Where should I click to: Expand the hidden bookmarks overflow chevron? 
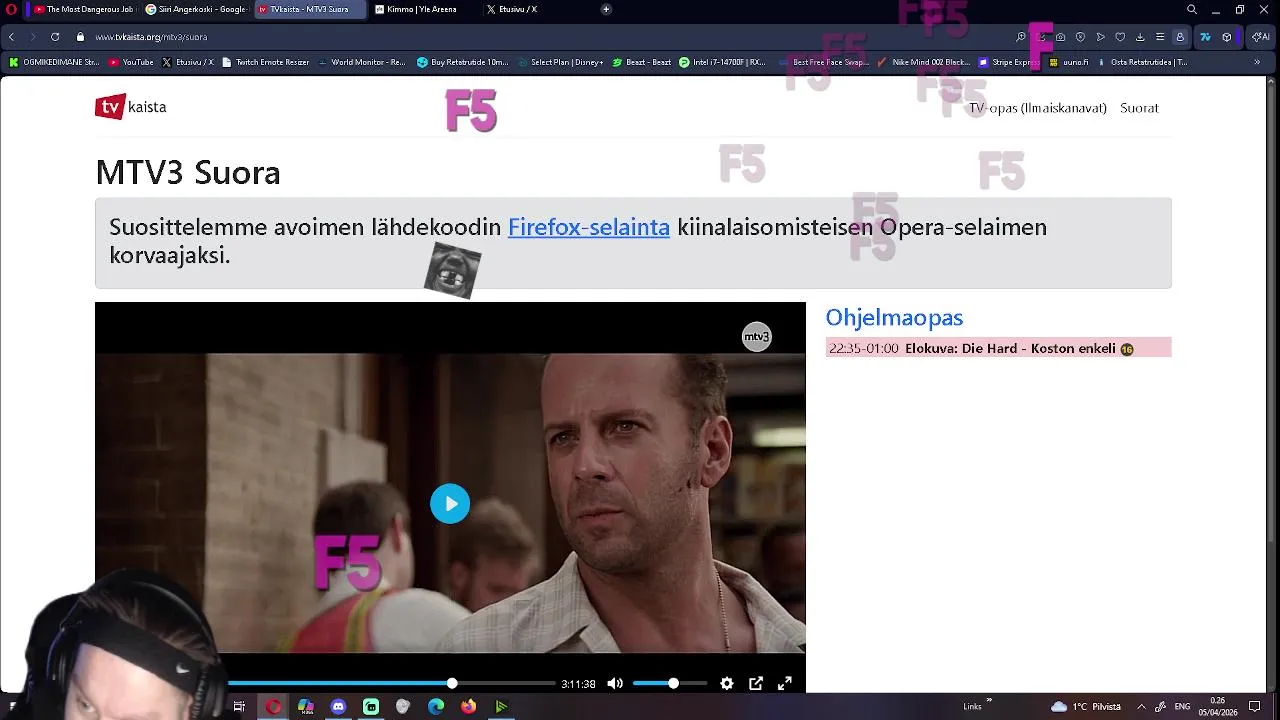pyautogui.click(x=1257, y=62)
